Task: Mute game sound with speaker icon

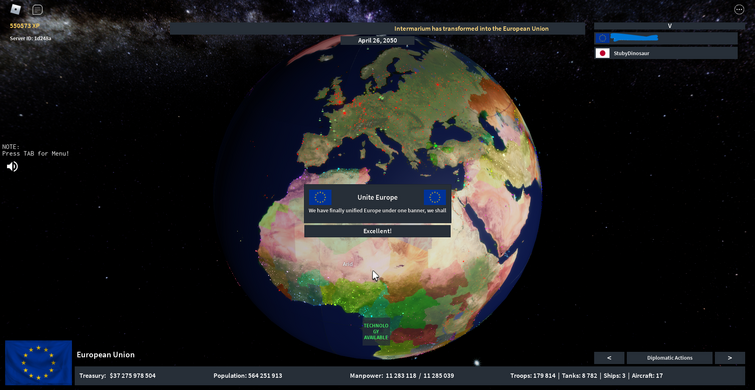Action: point(12,167)
